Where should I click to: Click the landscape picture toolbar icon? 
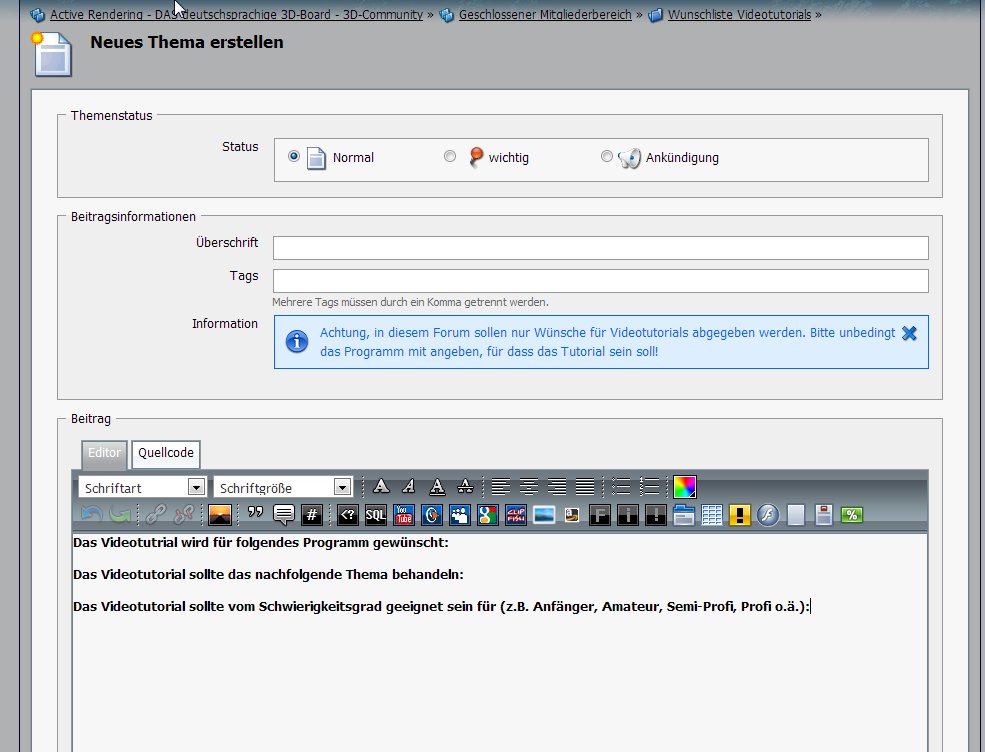click(544, 515)
